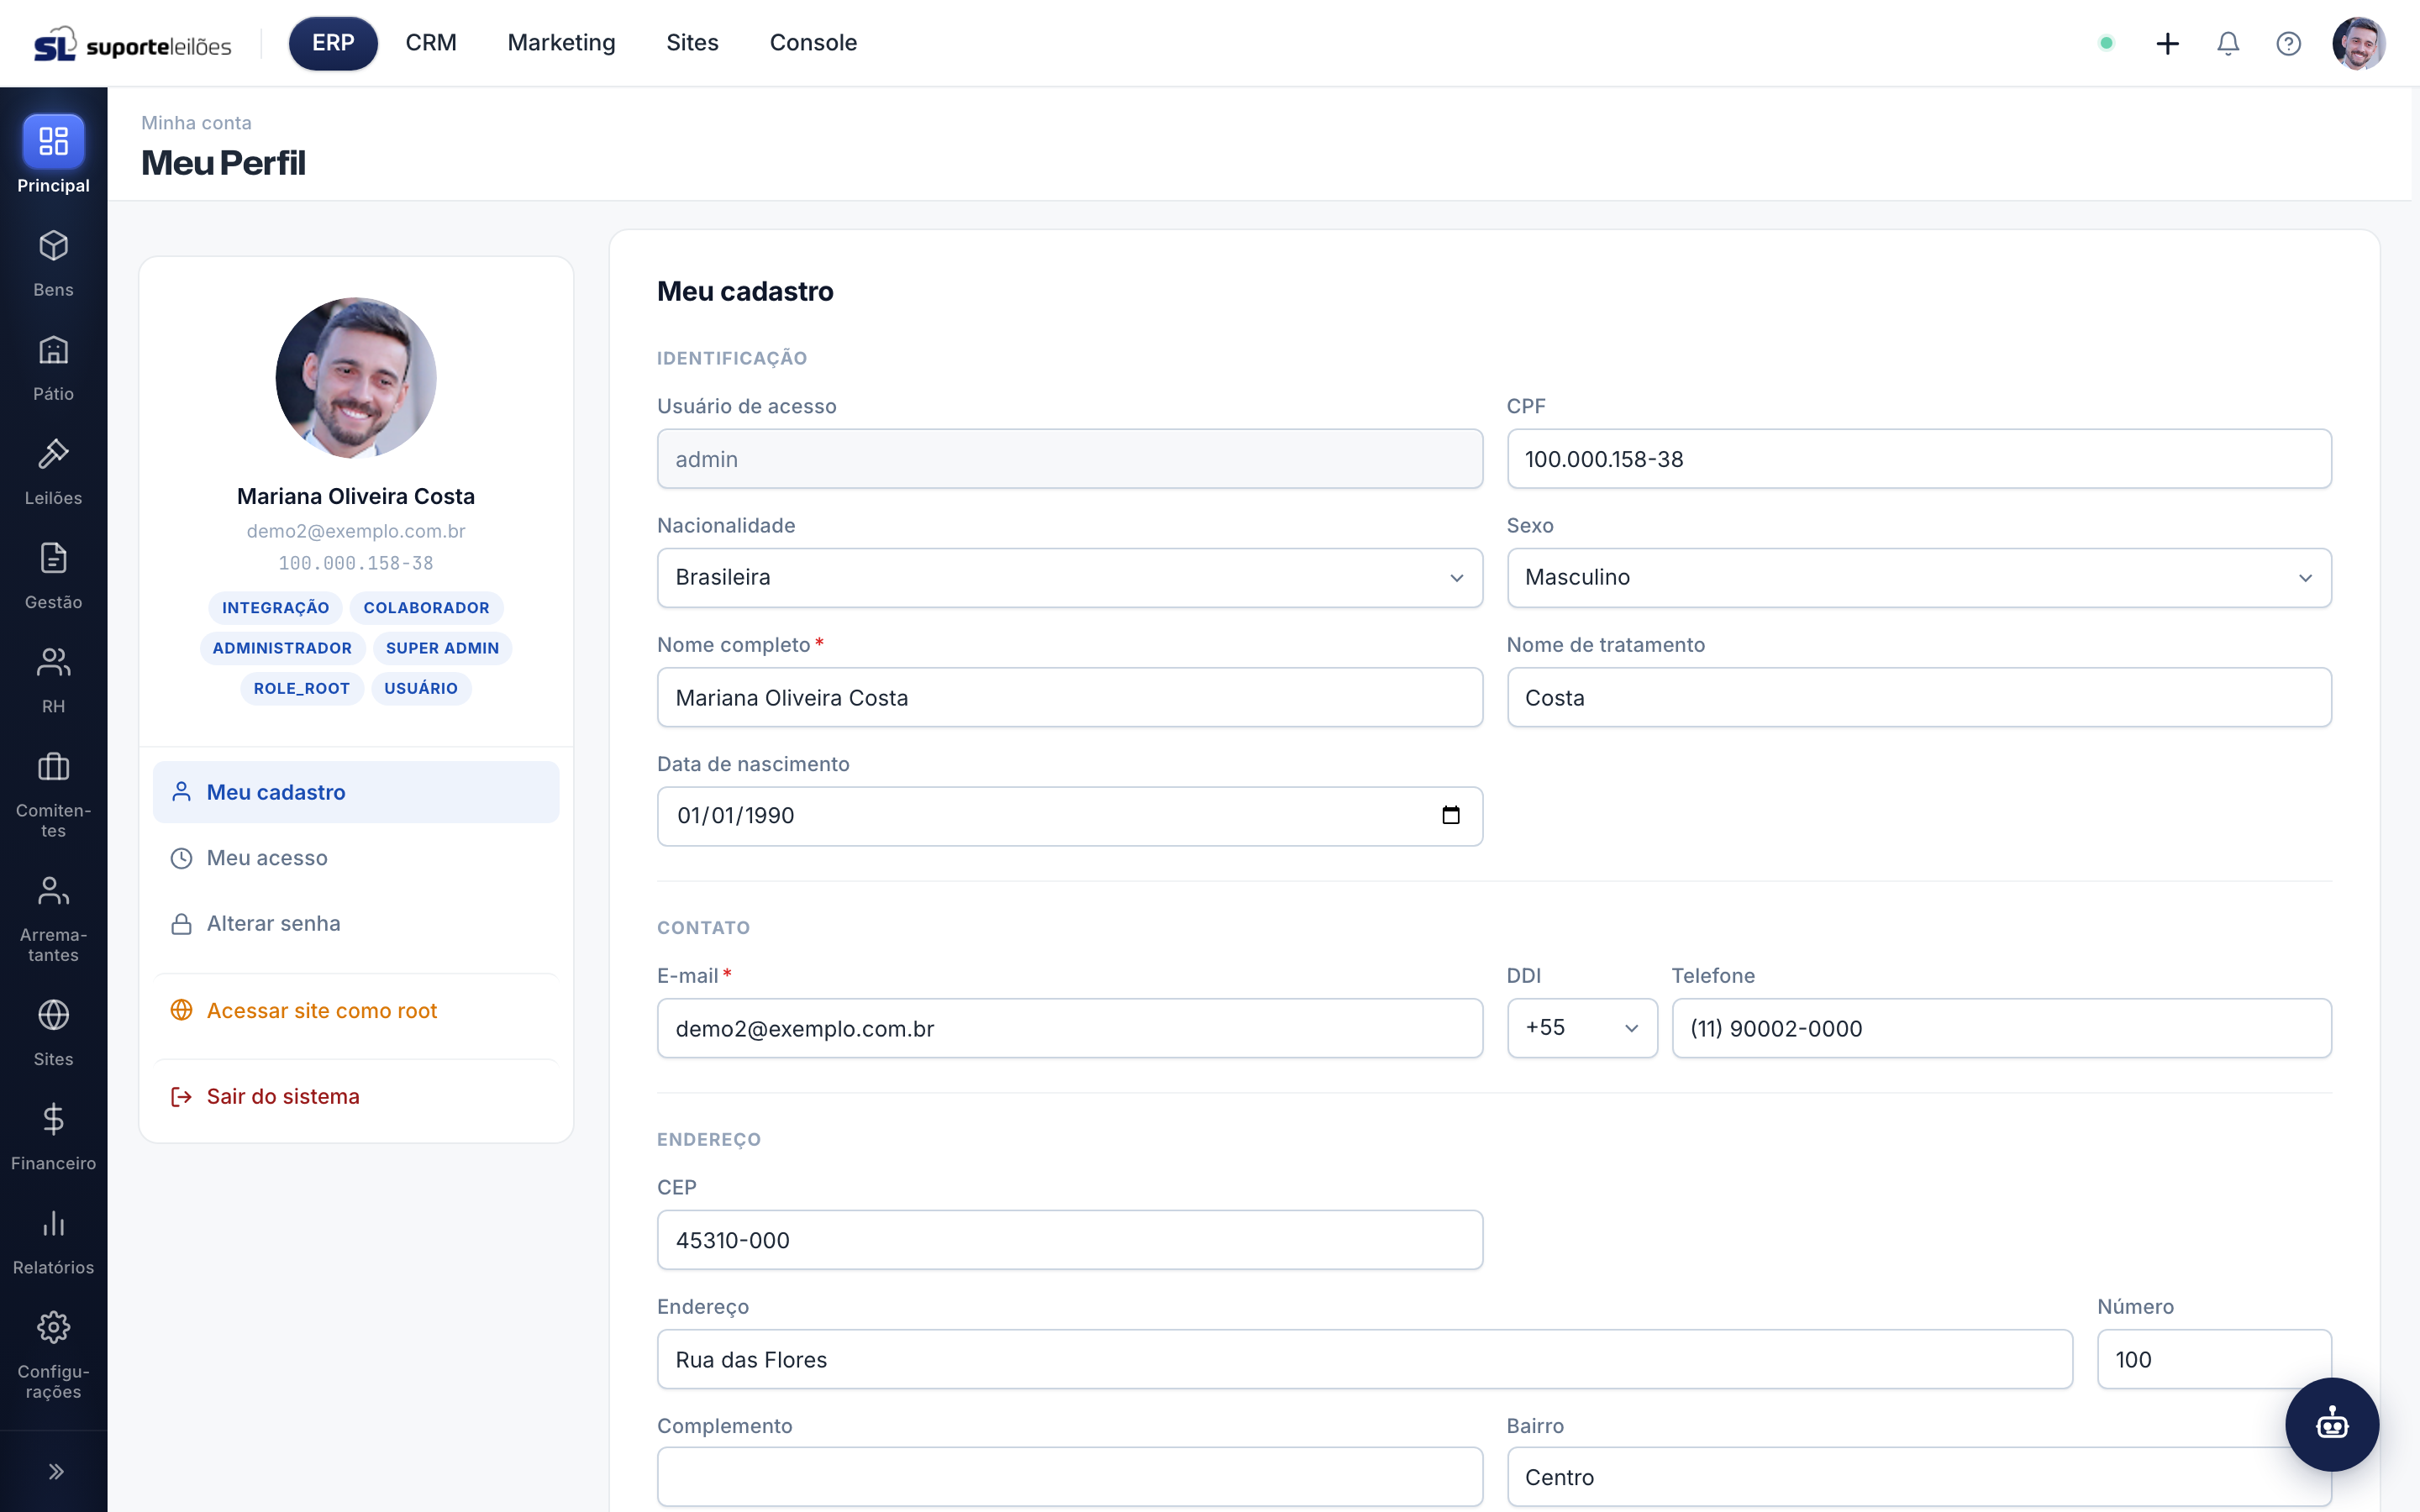Click the USUÁRIO role badge
This screenshot has height=1512, width=2420.
[x=420, y=688]
